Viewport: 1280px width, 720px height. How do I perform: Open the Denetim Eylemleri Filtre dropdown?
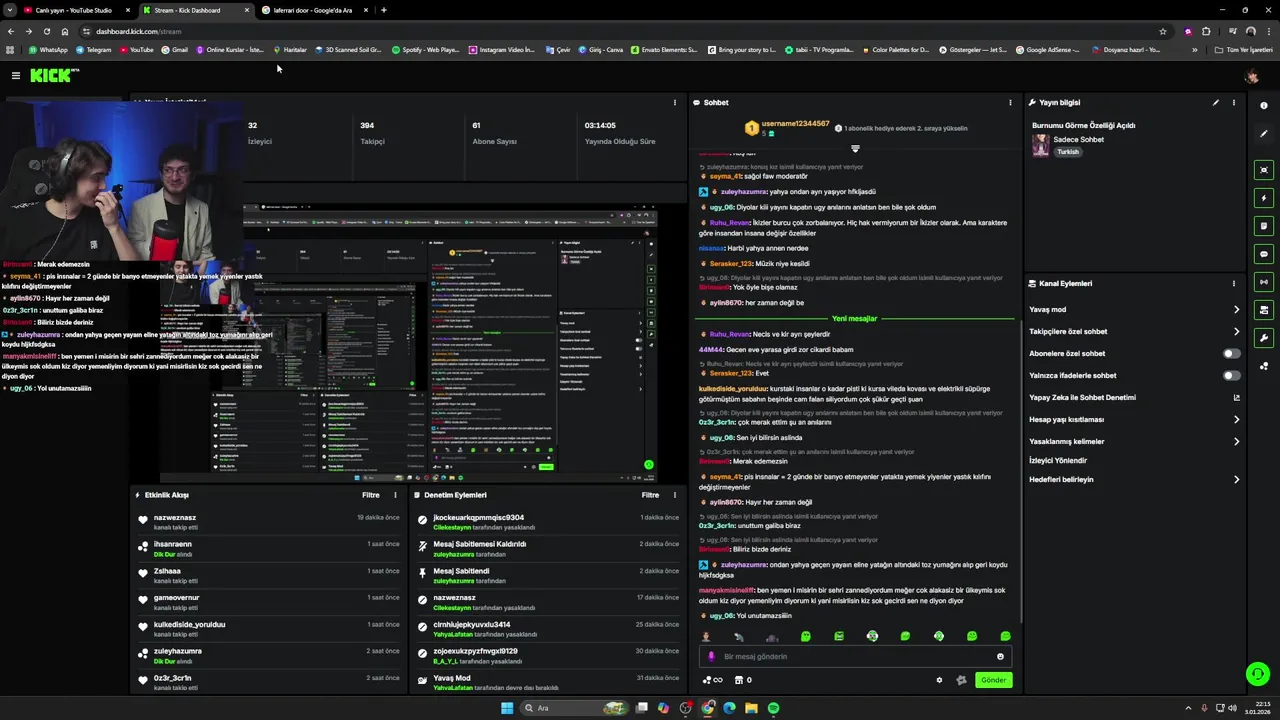(651, 495)
